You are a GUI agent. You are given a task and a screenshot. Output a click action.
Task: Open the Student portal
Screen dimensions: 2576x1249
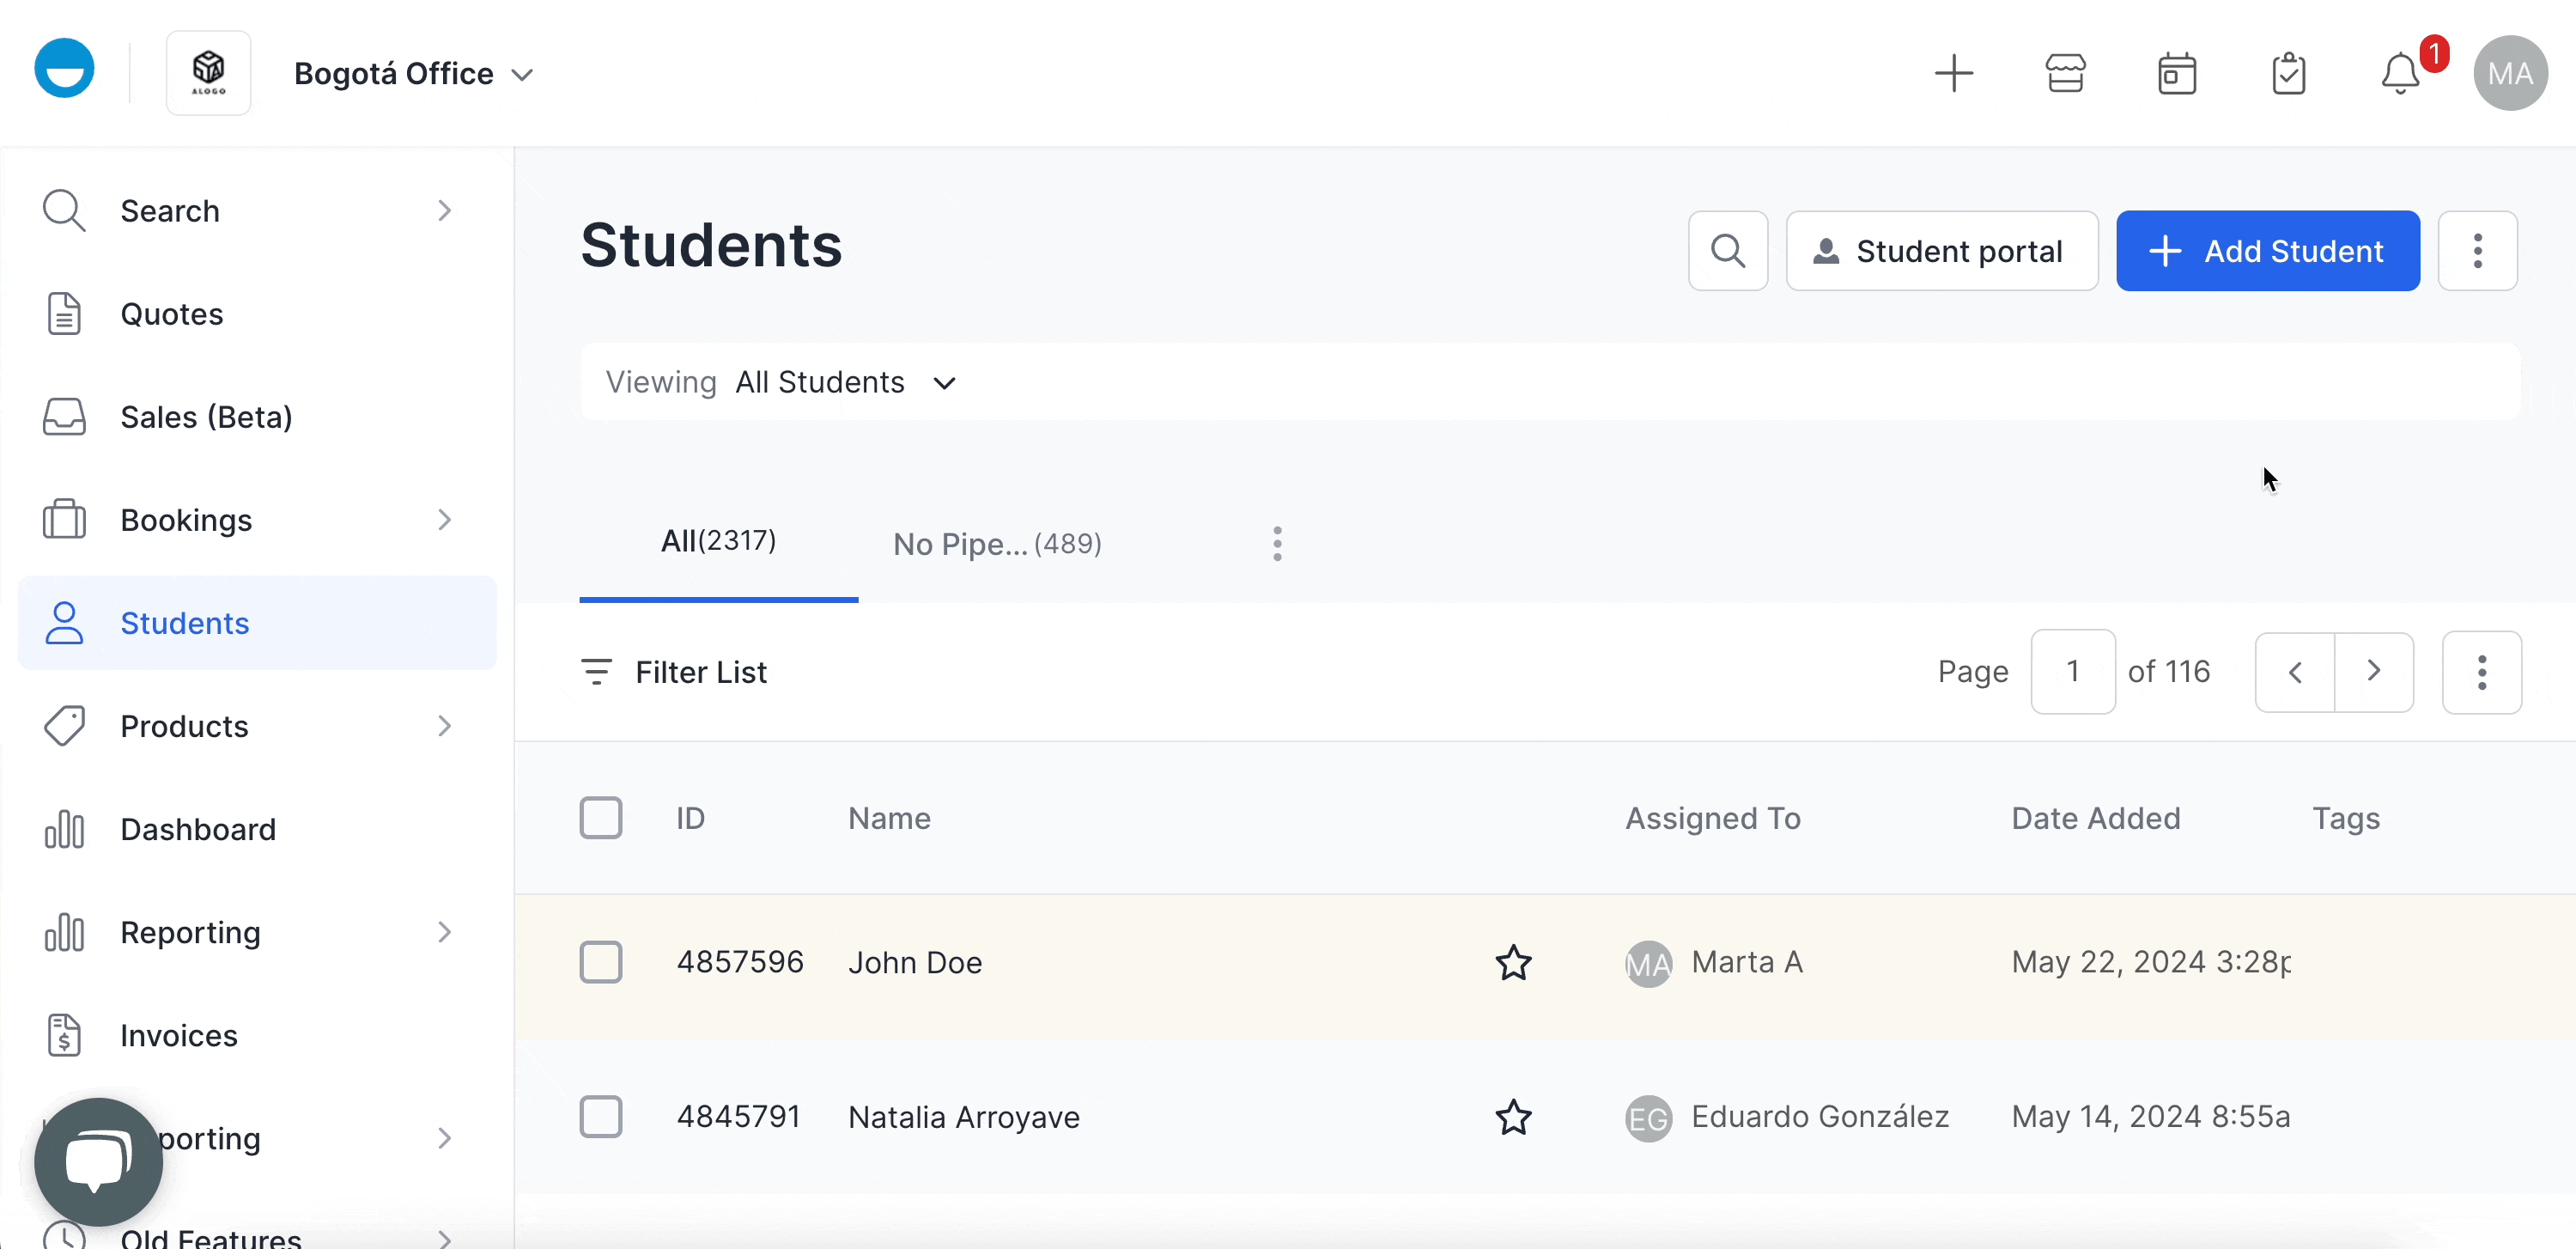click(1941, 250)
